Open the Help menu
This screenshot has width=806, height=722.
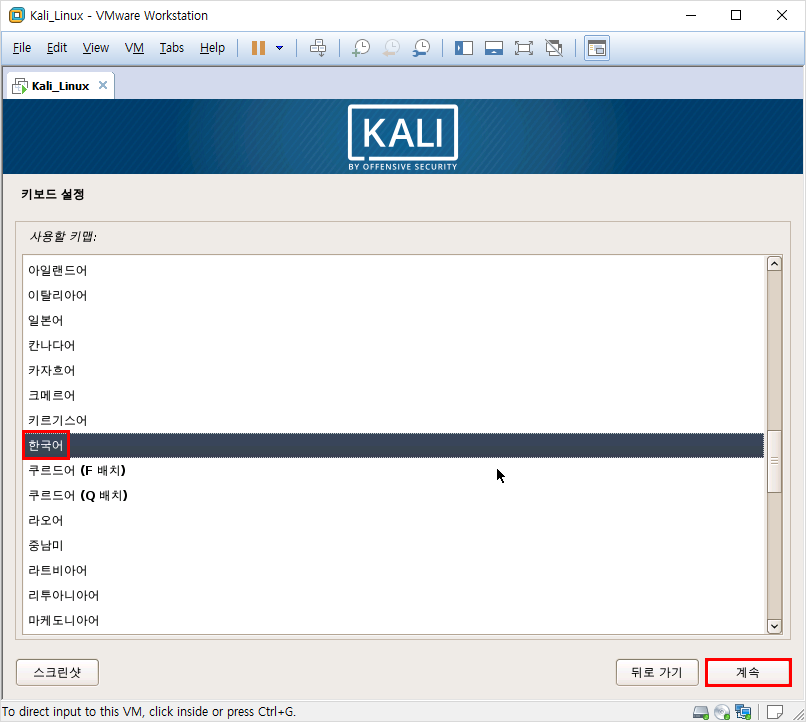[212, 48]
